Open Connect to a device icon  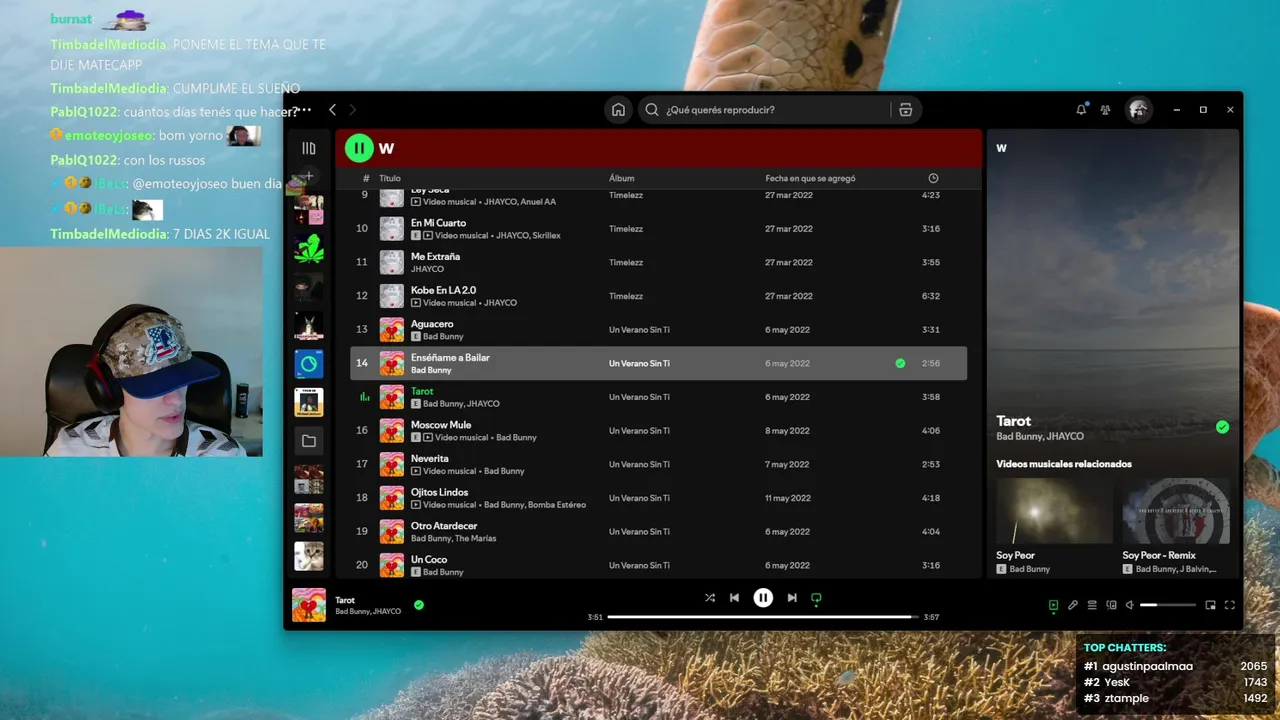(x=1111, y=605)
